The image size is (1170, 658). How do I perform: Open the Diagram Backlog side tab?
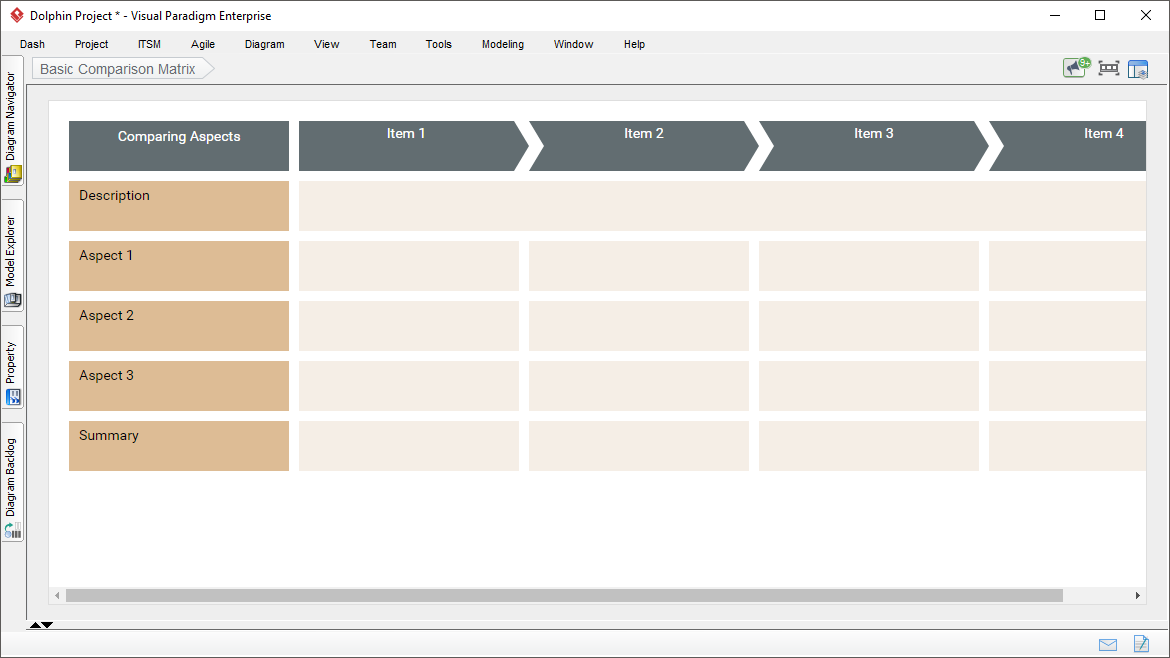click(12, 482)
